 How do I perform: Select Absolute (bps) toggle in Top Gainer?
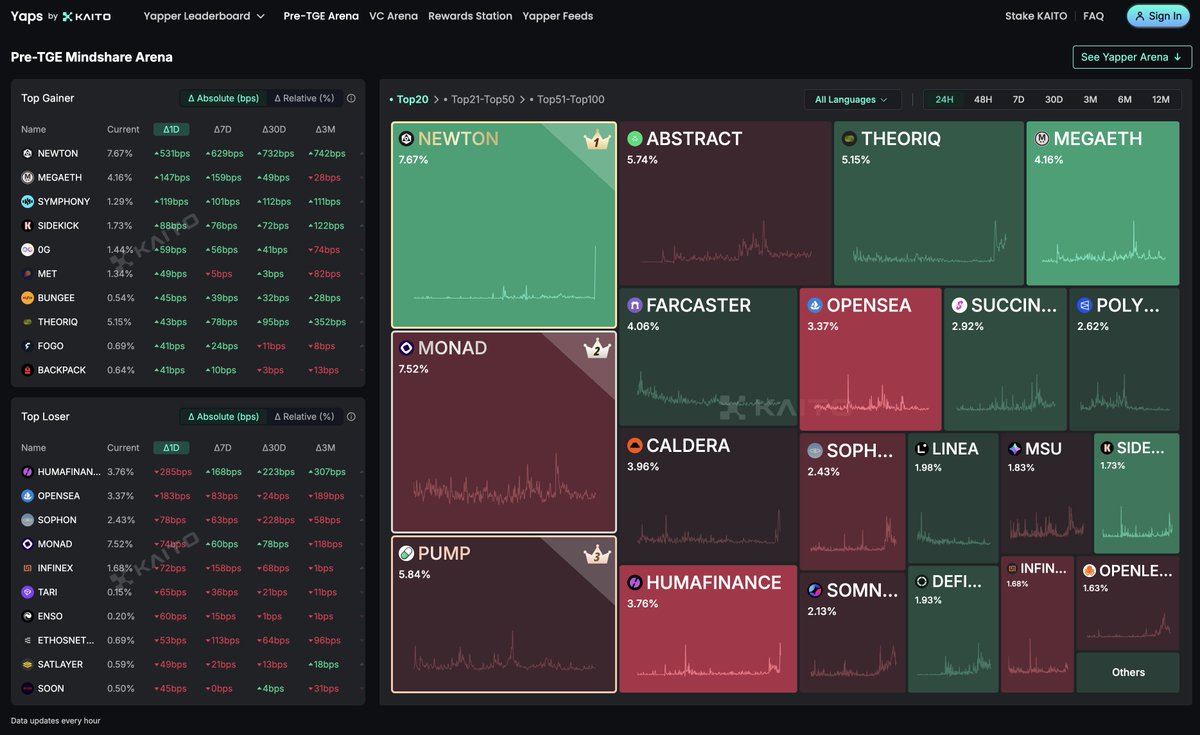tap(223, 99)
